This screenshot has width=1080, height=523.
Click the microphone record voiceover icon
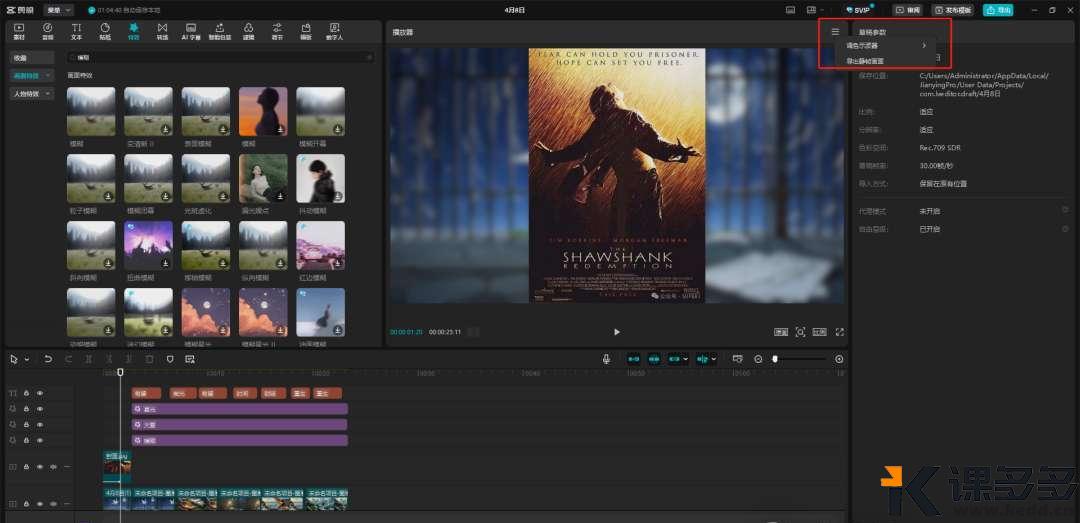coord(606,359)
